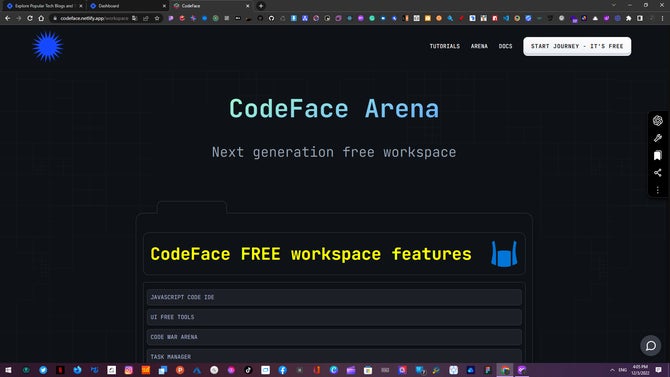Open the ChatGPT icon in side panel
Screen dimensions: 670x377
click(657, 120)
